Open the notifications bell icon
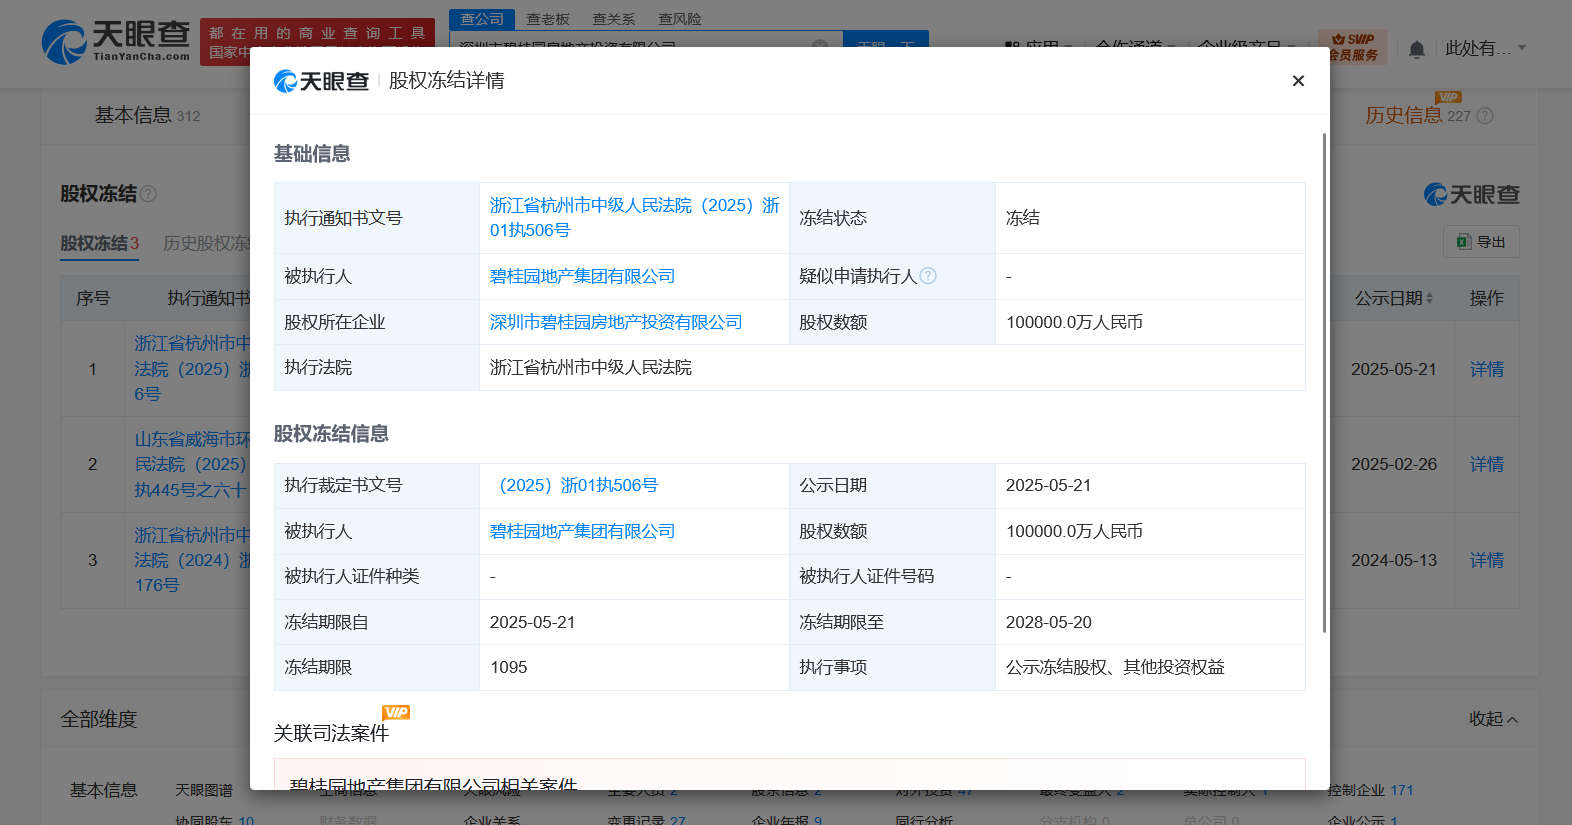This screenshot has height=825, width=1572. [x=1417, y=48]
